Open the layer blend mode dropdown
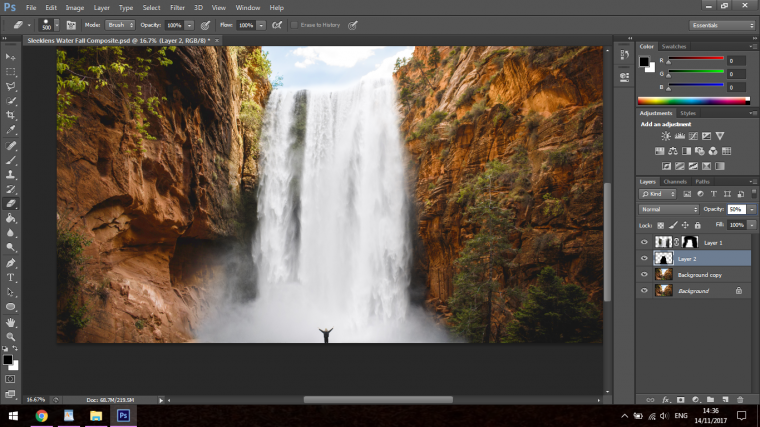 click(x=669, y=209)
